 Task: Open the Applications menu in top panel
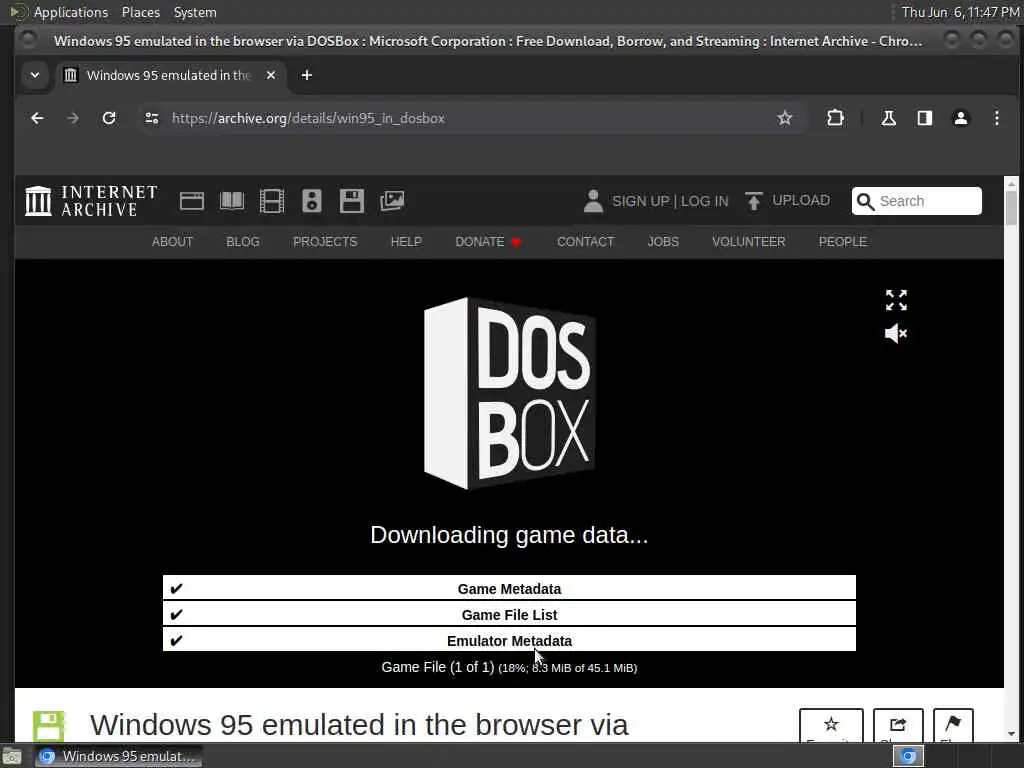point(71,12)
